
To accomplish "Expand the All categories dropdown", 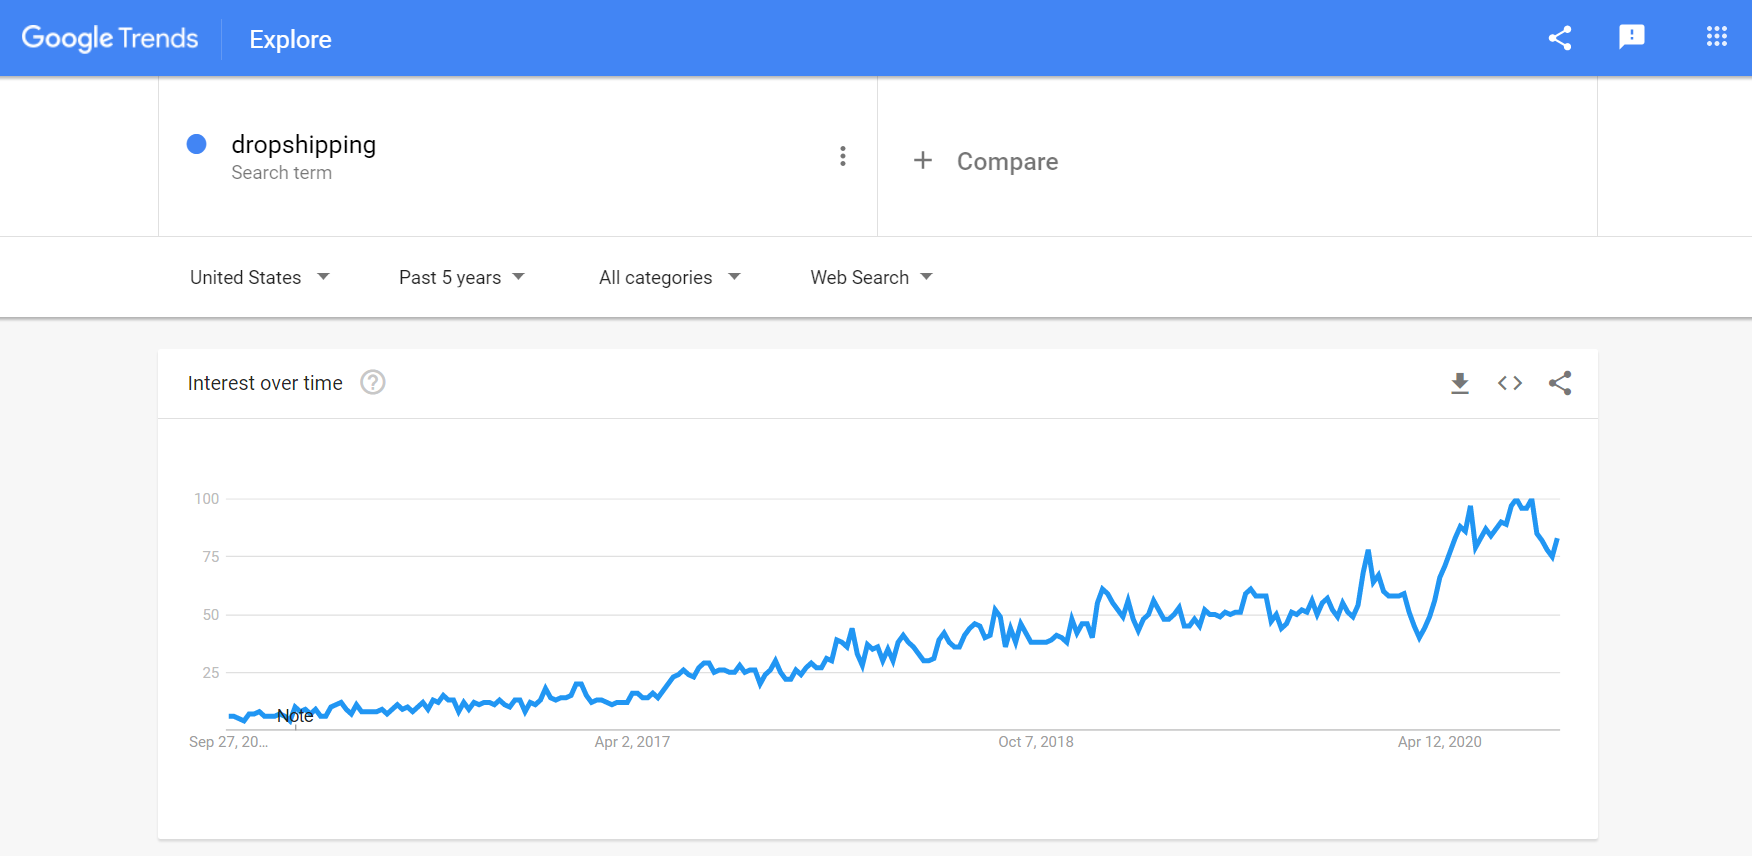I will (x=669, y=277).
